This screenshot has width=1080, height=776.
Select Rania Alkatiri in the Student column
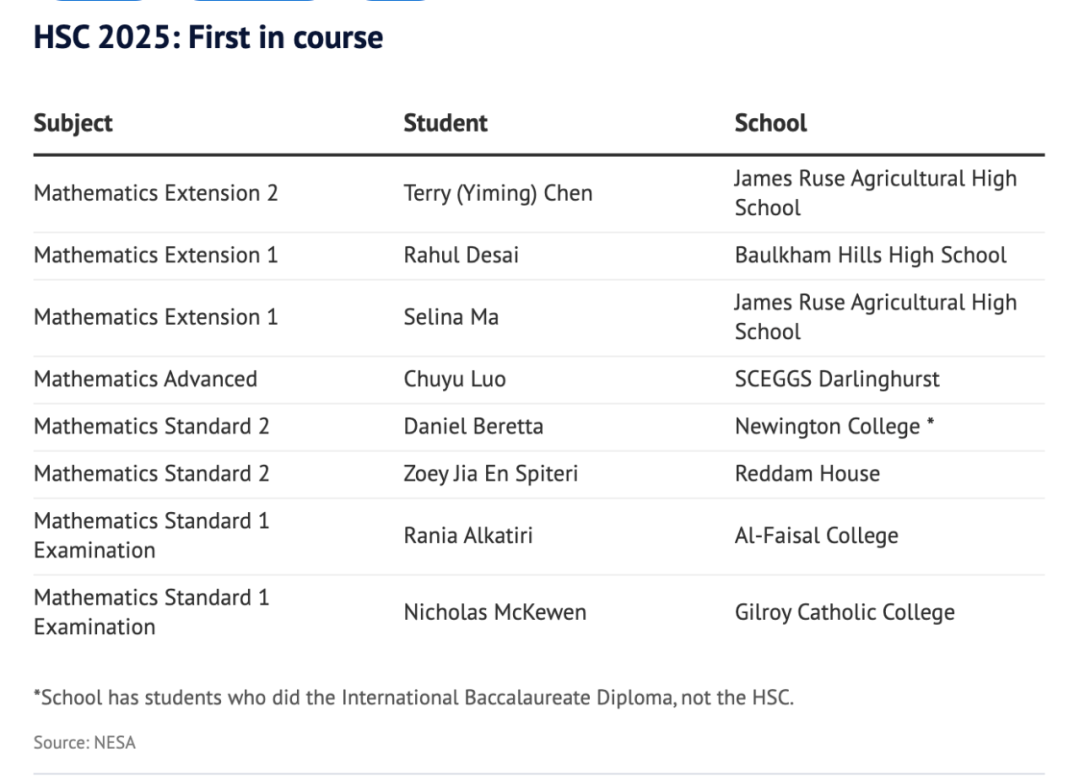pos(468,535)
